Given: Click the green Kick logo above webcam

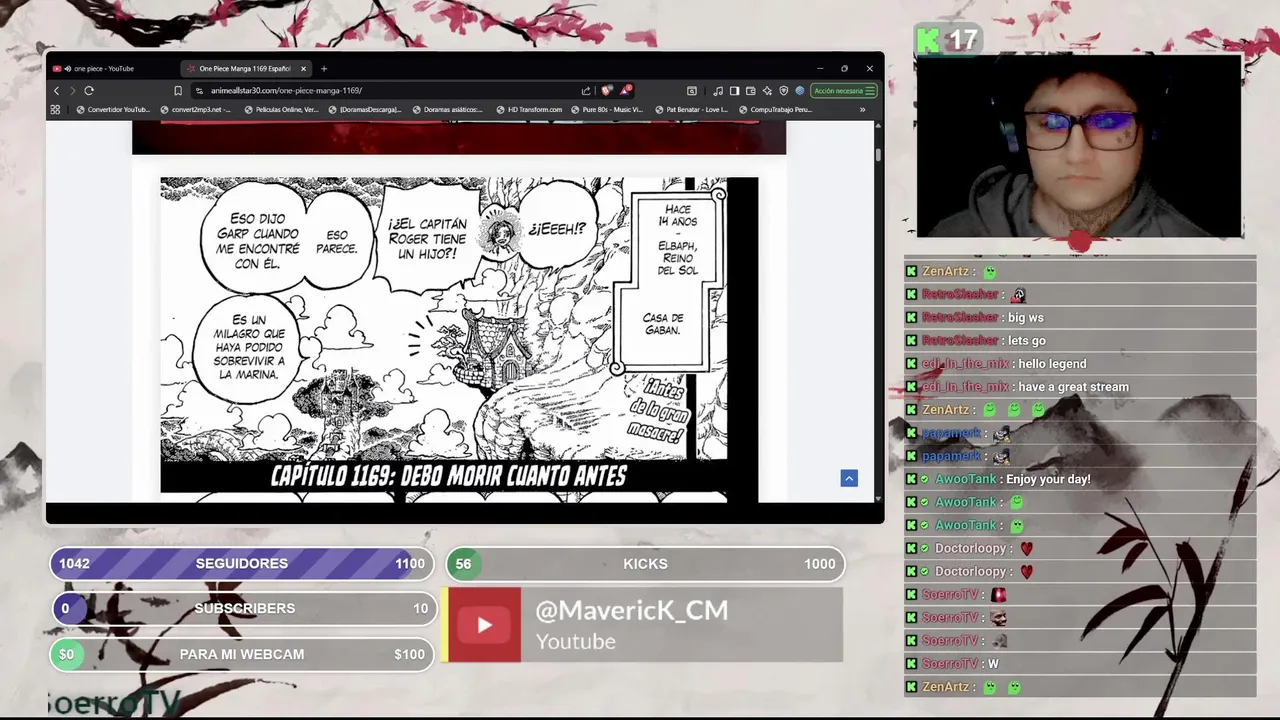Looking at the screenshot, I should 929,40.
